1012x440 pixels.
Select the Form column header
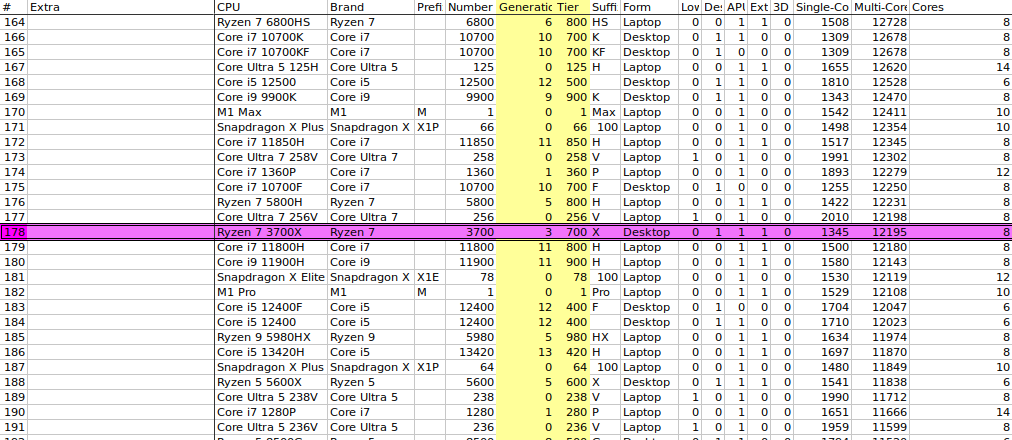649,7
